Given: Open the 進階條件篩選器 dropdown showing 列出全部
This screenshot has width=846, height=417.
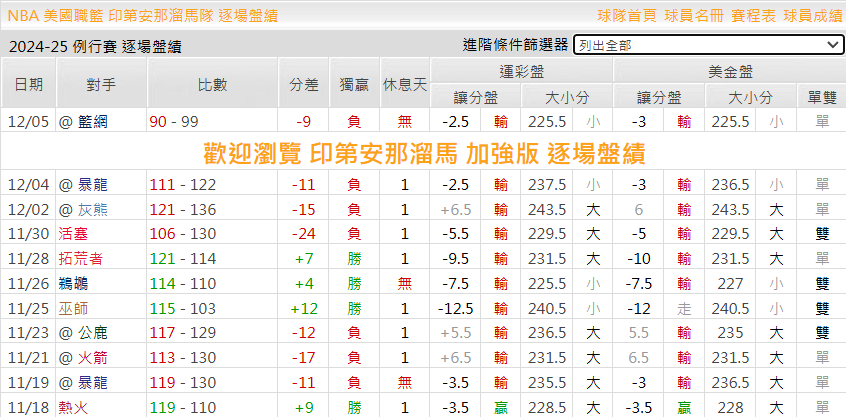Looking at the screenshot, I should [708, 45].
